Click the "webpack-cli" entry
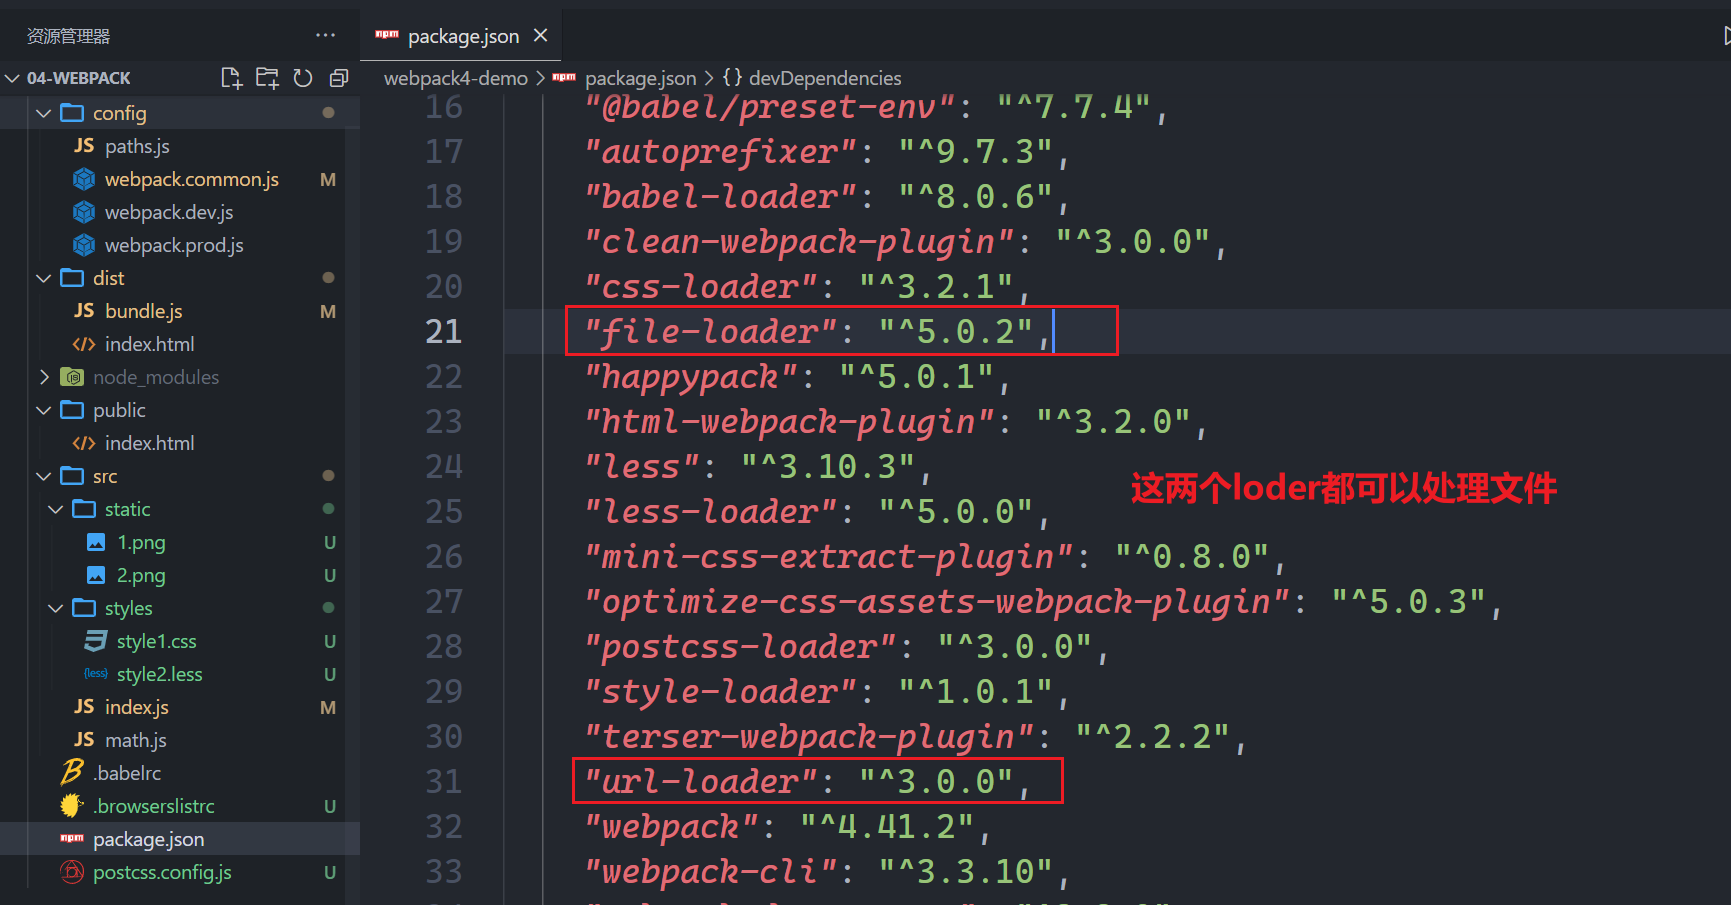 click(711, 871)
